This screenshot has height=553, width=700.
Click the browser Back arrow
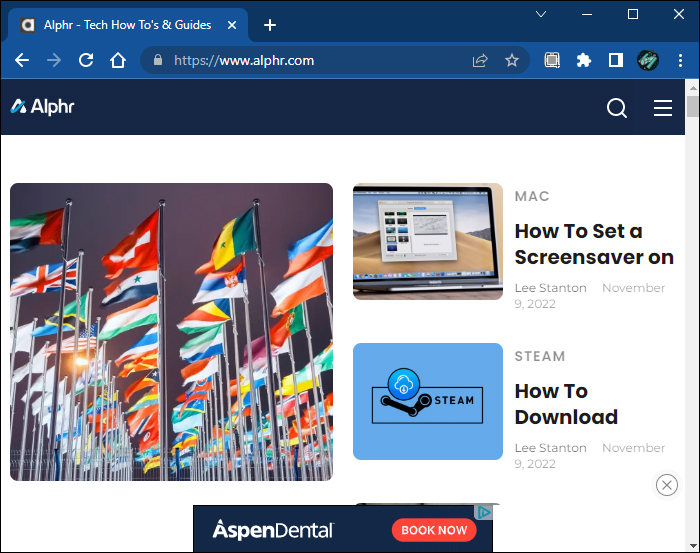coord(22,60)
